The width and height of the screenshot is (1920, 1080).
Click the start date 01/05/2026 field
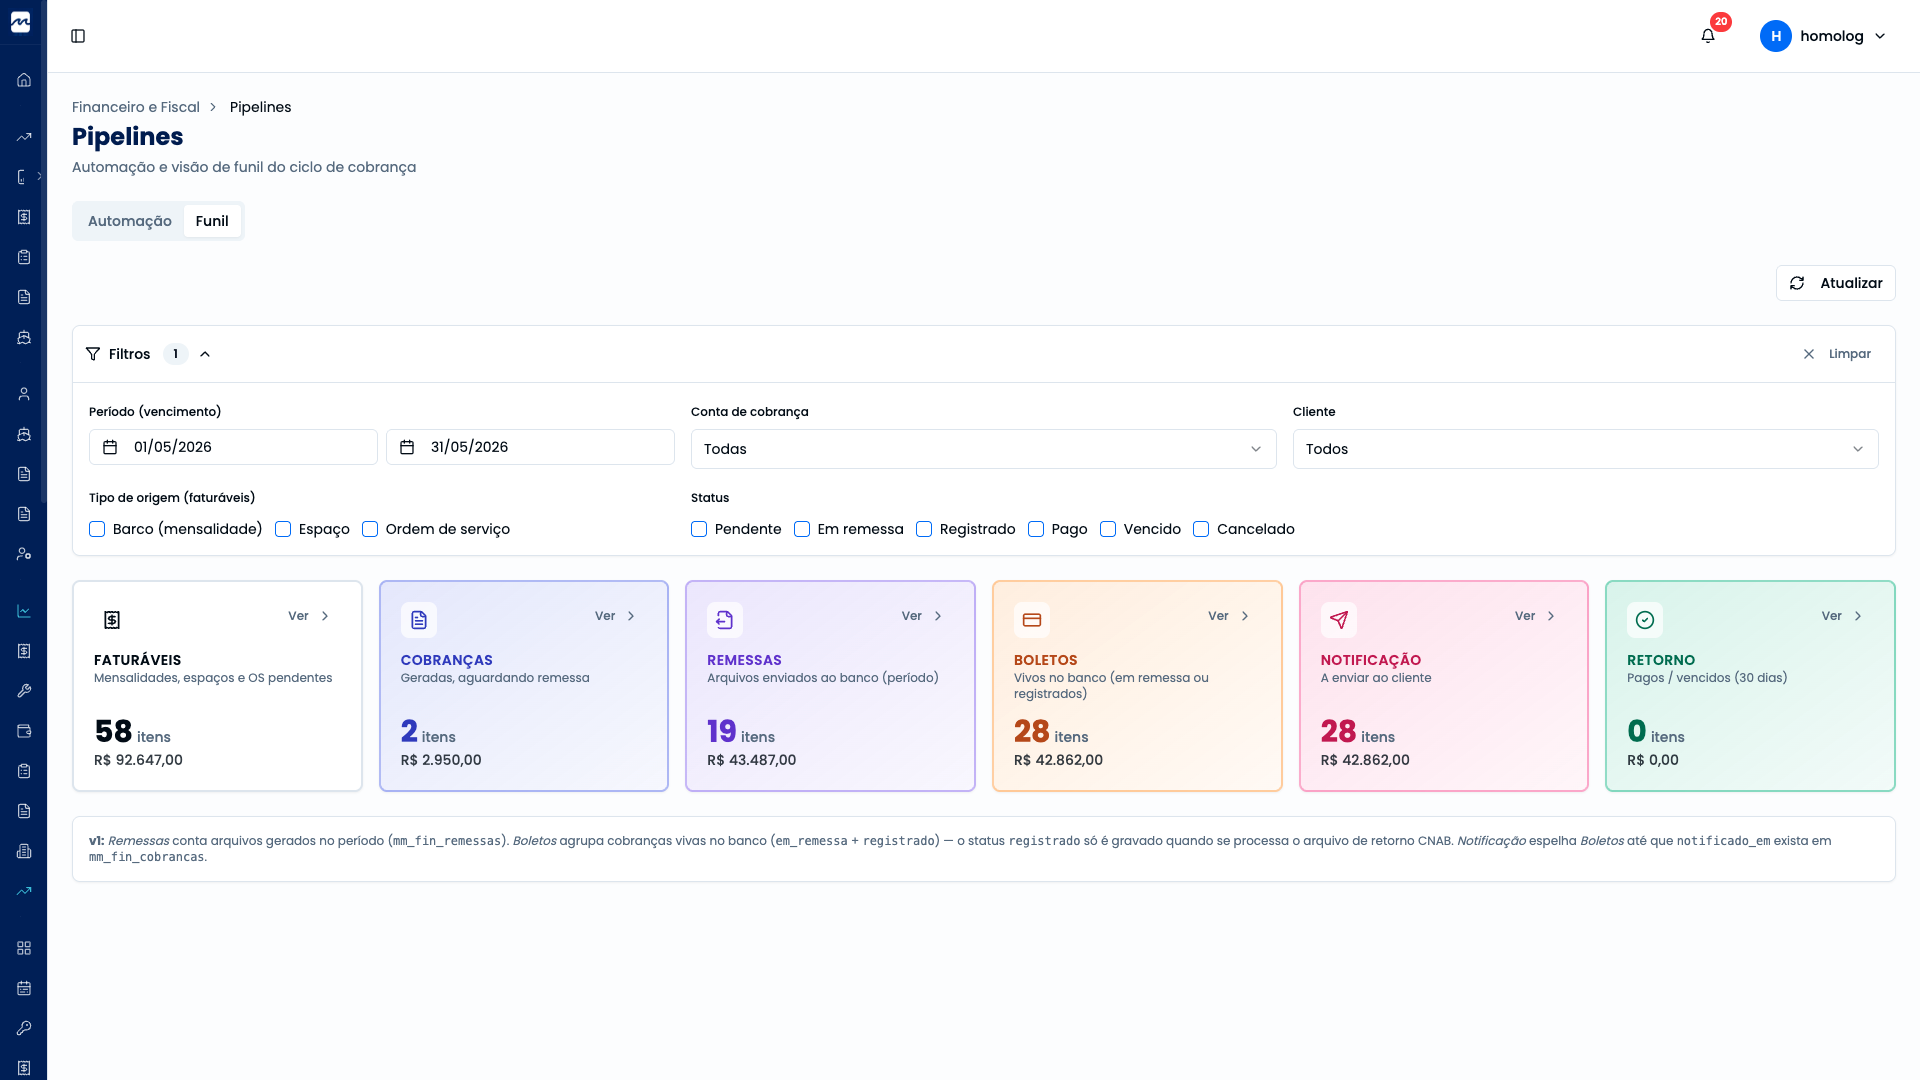click(233, 447)
